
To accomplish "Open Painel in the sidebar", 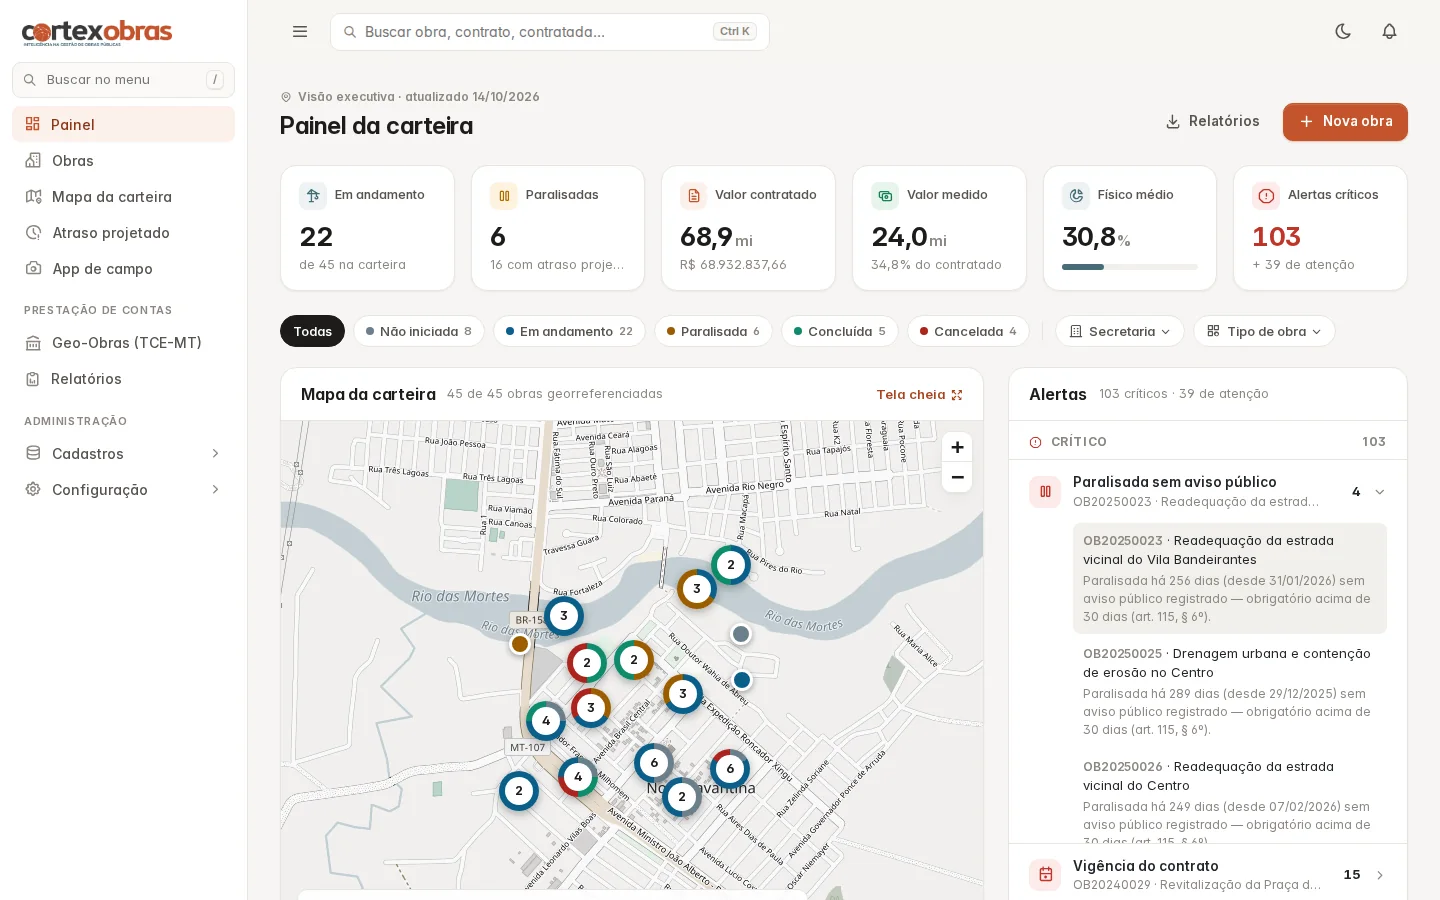I will click(x=123, y=124).
